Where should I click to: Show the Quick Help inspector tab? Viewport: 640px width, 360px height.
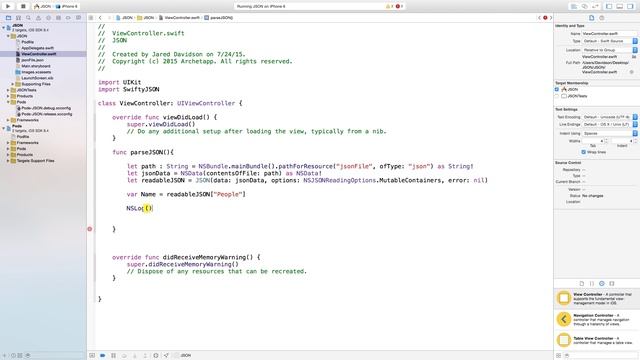[602, 18]
